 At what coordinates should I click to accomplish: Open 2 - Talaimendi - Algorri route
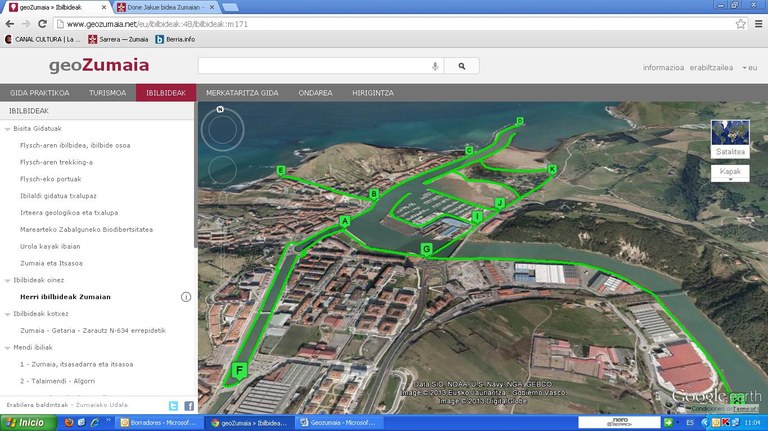57,381
